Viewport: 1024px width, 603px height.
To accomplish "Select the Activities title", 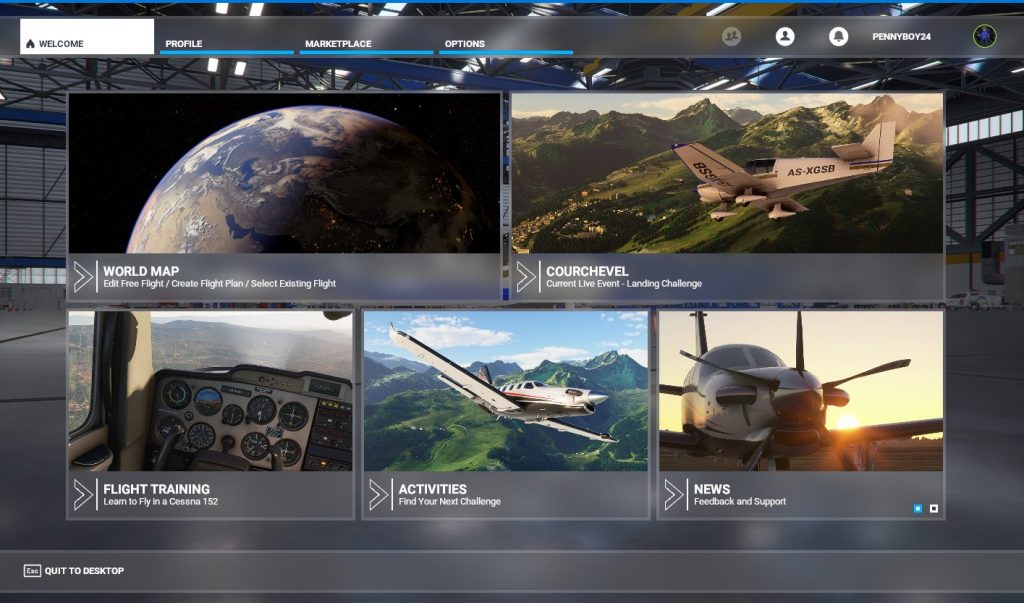I will [432, 489].
